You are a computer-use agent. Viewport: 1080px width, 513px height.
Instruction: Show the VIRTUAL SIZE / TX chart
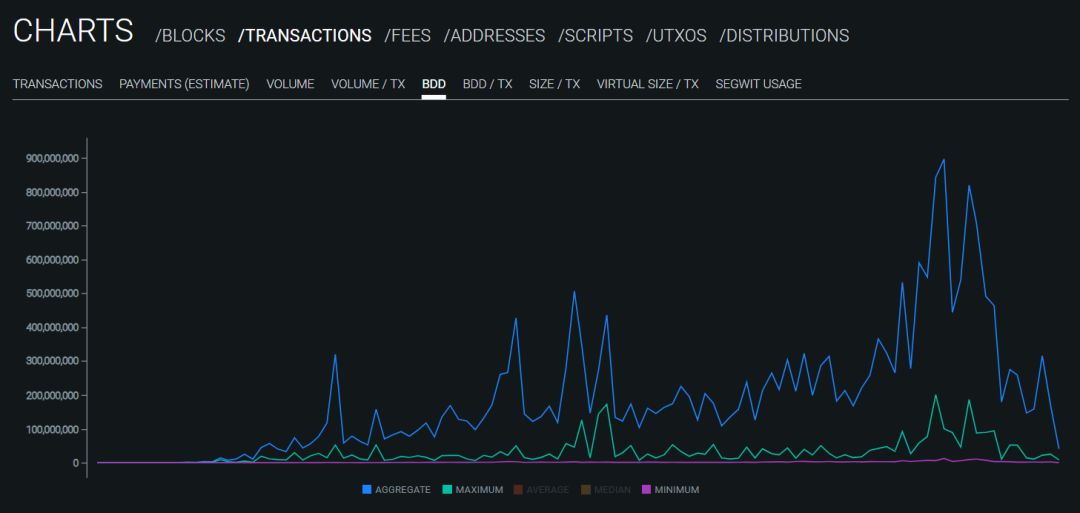point(647,84)
